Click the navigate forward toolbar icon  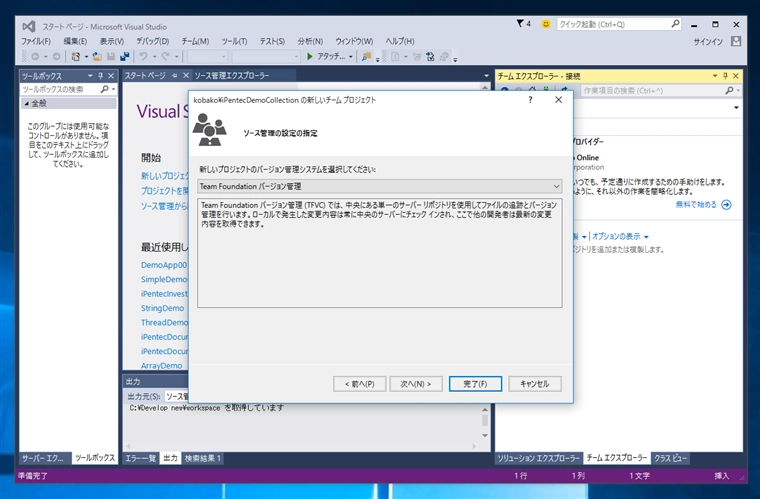tap(56, 57)
